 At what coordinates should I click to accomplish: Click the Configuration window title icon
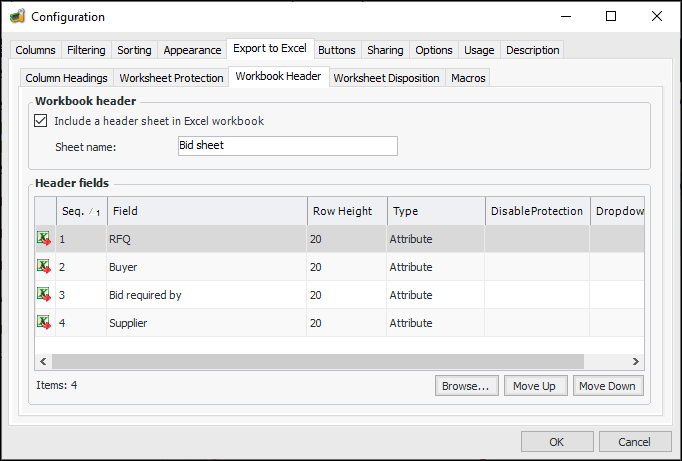[x=17, y=16]
